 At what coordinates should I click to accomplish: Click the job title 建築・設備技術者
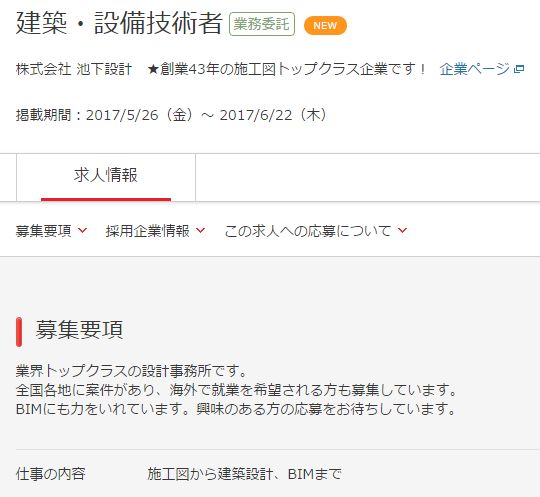tap(119, 23)
